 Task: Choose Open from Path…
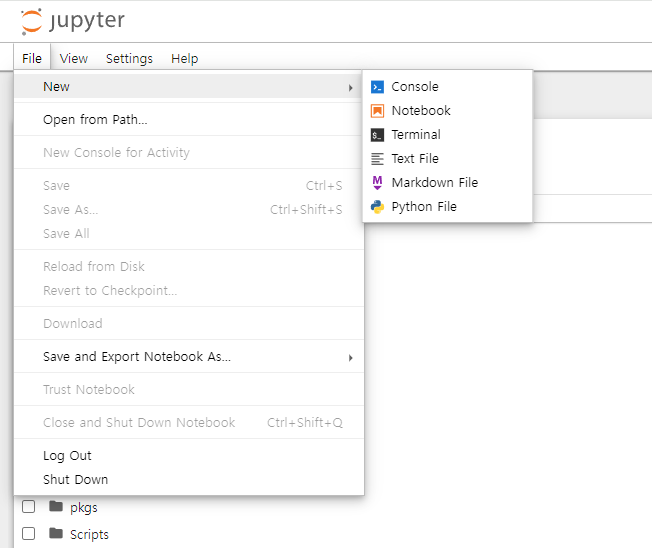tap(189, 120)
